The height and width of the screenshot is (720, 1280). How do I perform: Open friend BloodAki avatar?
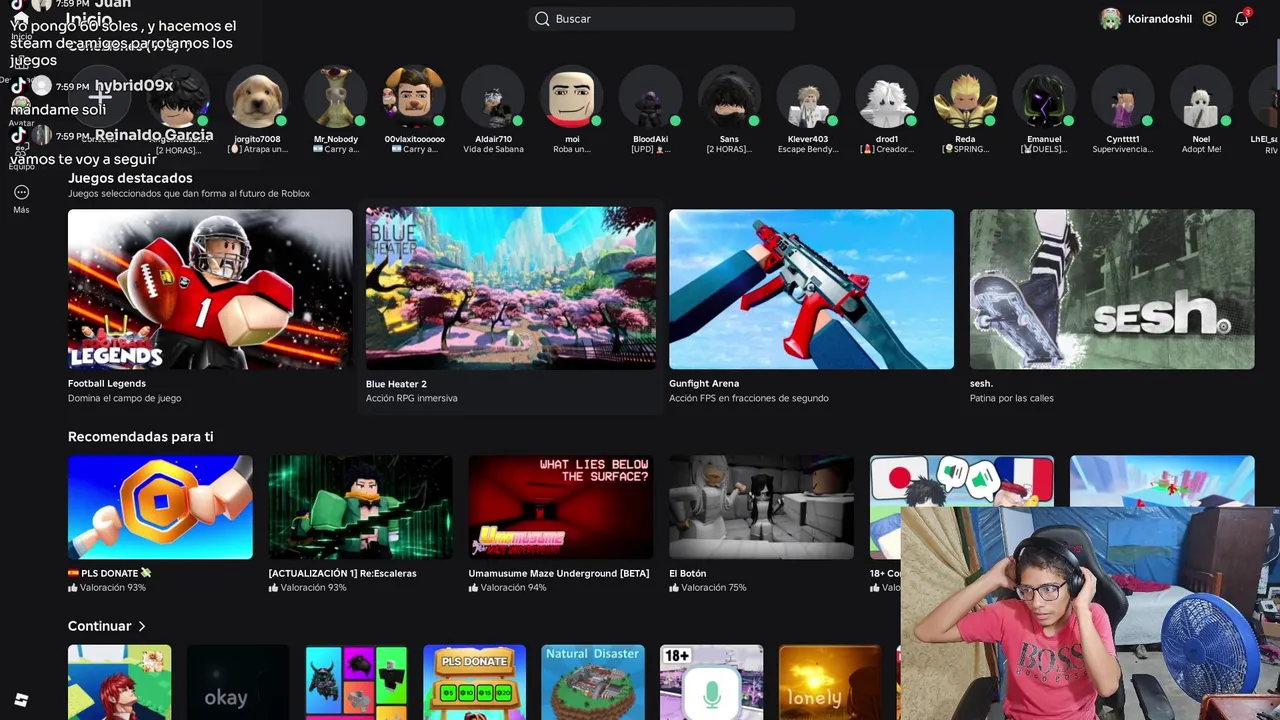coord(650,98)
